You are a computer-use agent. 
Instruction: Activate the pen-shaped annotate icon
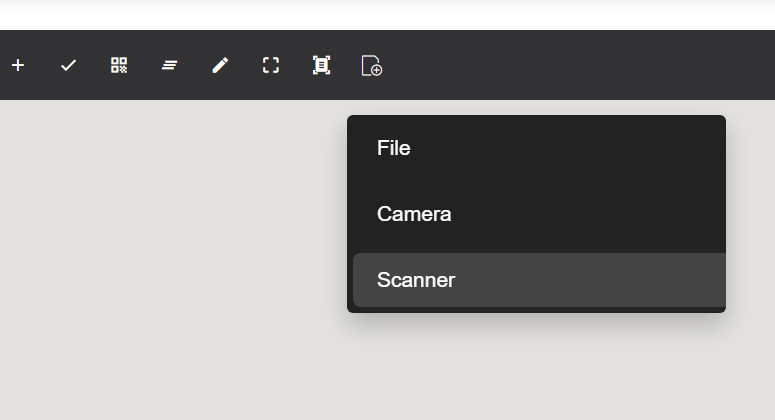[x=220, y=65]
